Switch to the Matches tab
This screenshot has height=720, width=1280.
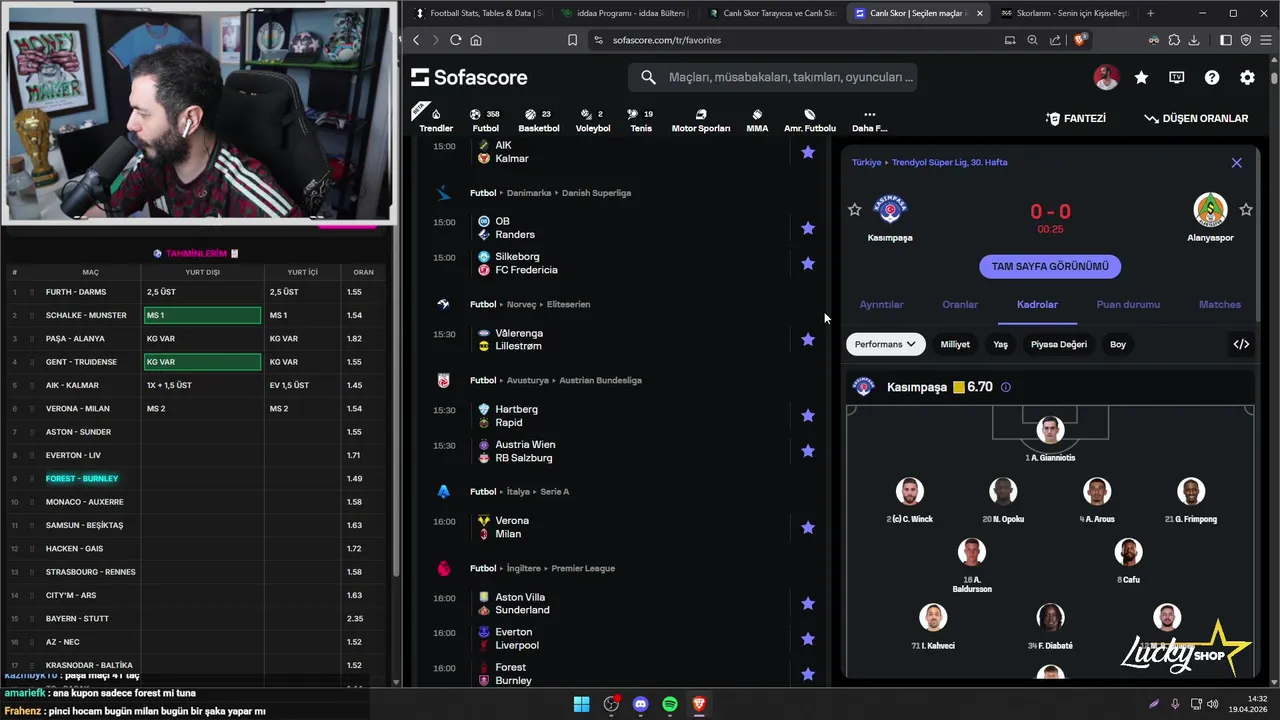pyautogui.click(x=1220, y=304)
